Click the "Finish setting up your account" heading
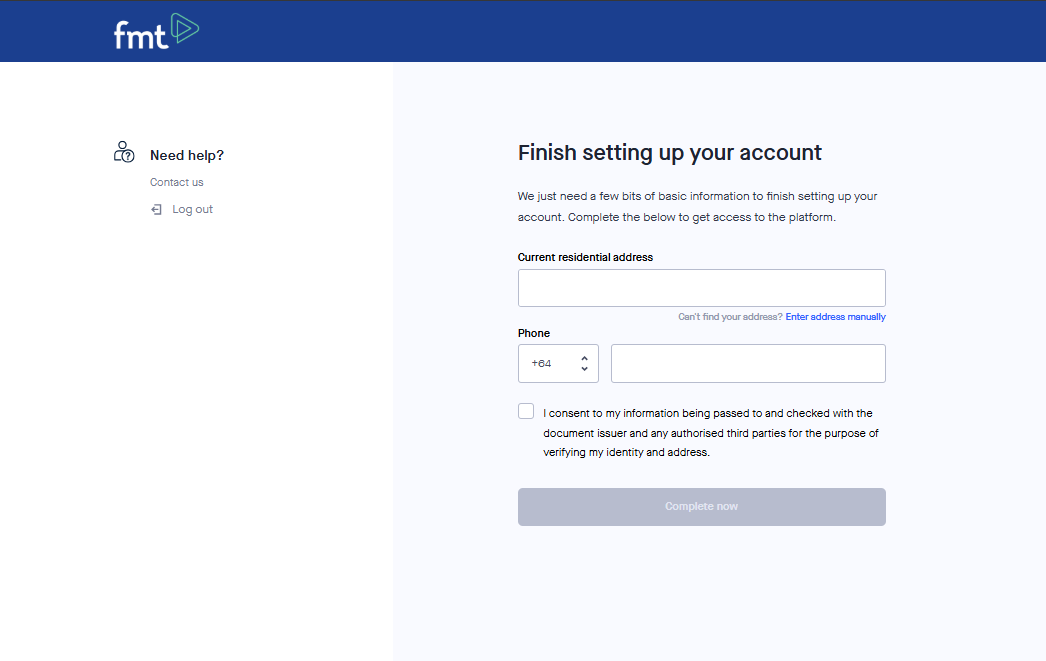This screenshot has width=1046, height=661. [x=669, y=153]
